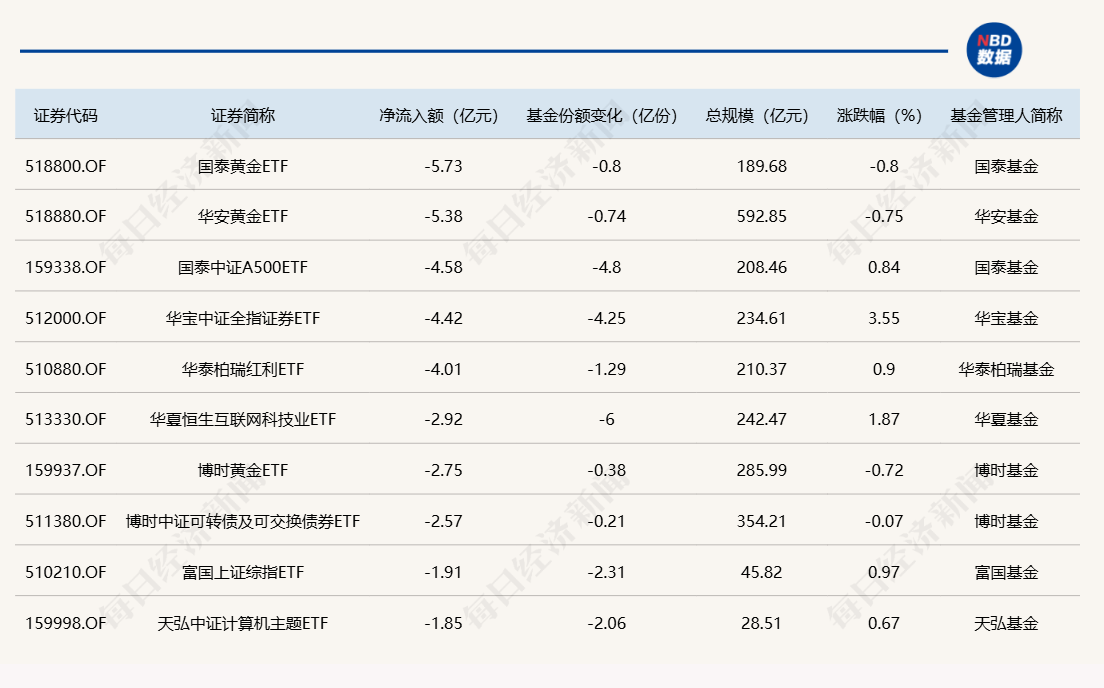The width and height of the screenshot is (1104, 688).
Task: Select the 华夏恒生互联网科技业ETF name cell
Action: [243, 419]
